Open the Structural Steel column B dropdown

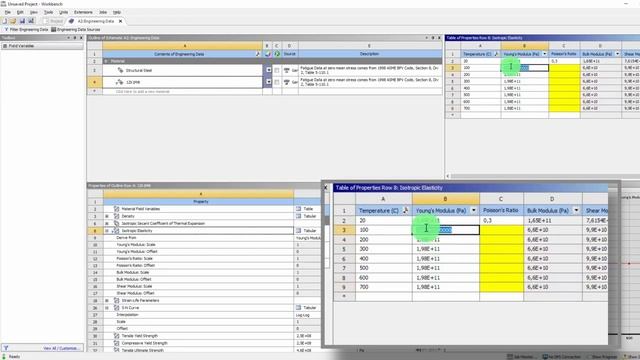click(269, 70)
